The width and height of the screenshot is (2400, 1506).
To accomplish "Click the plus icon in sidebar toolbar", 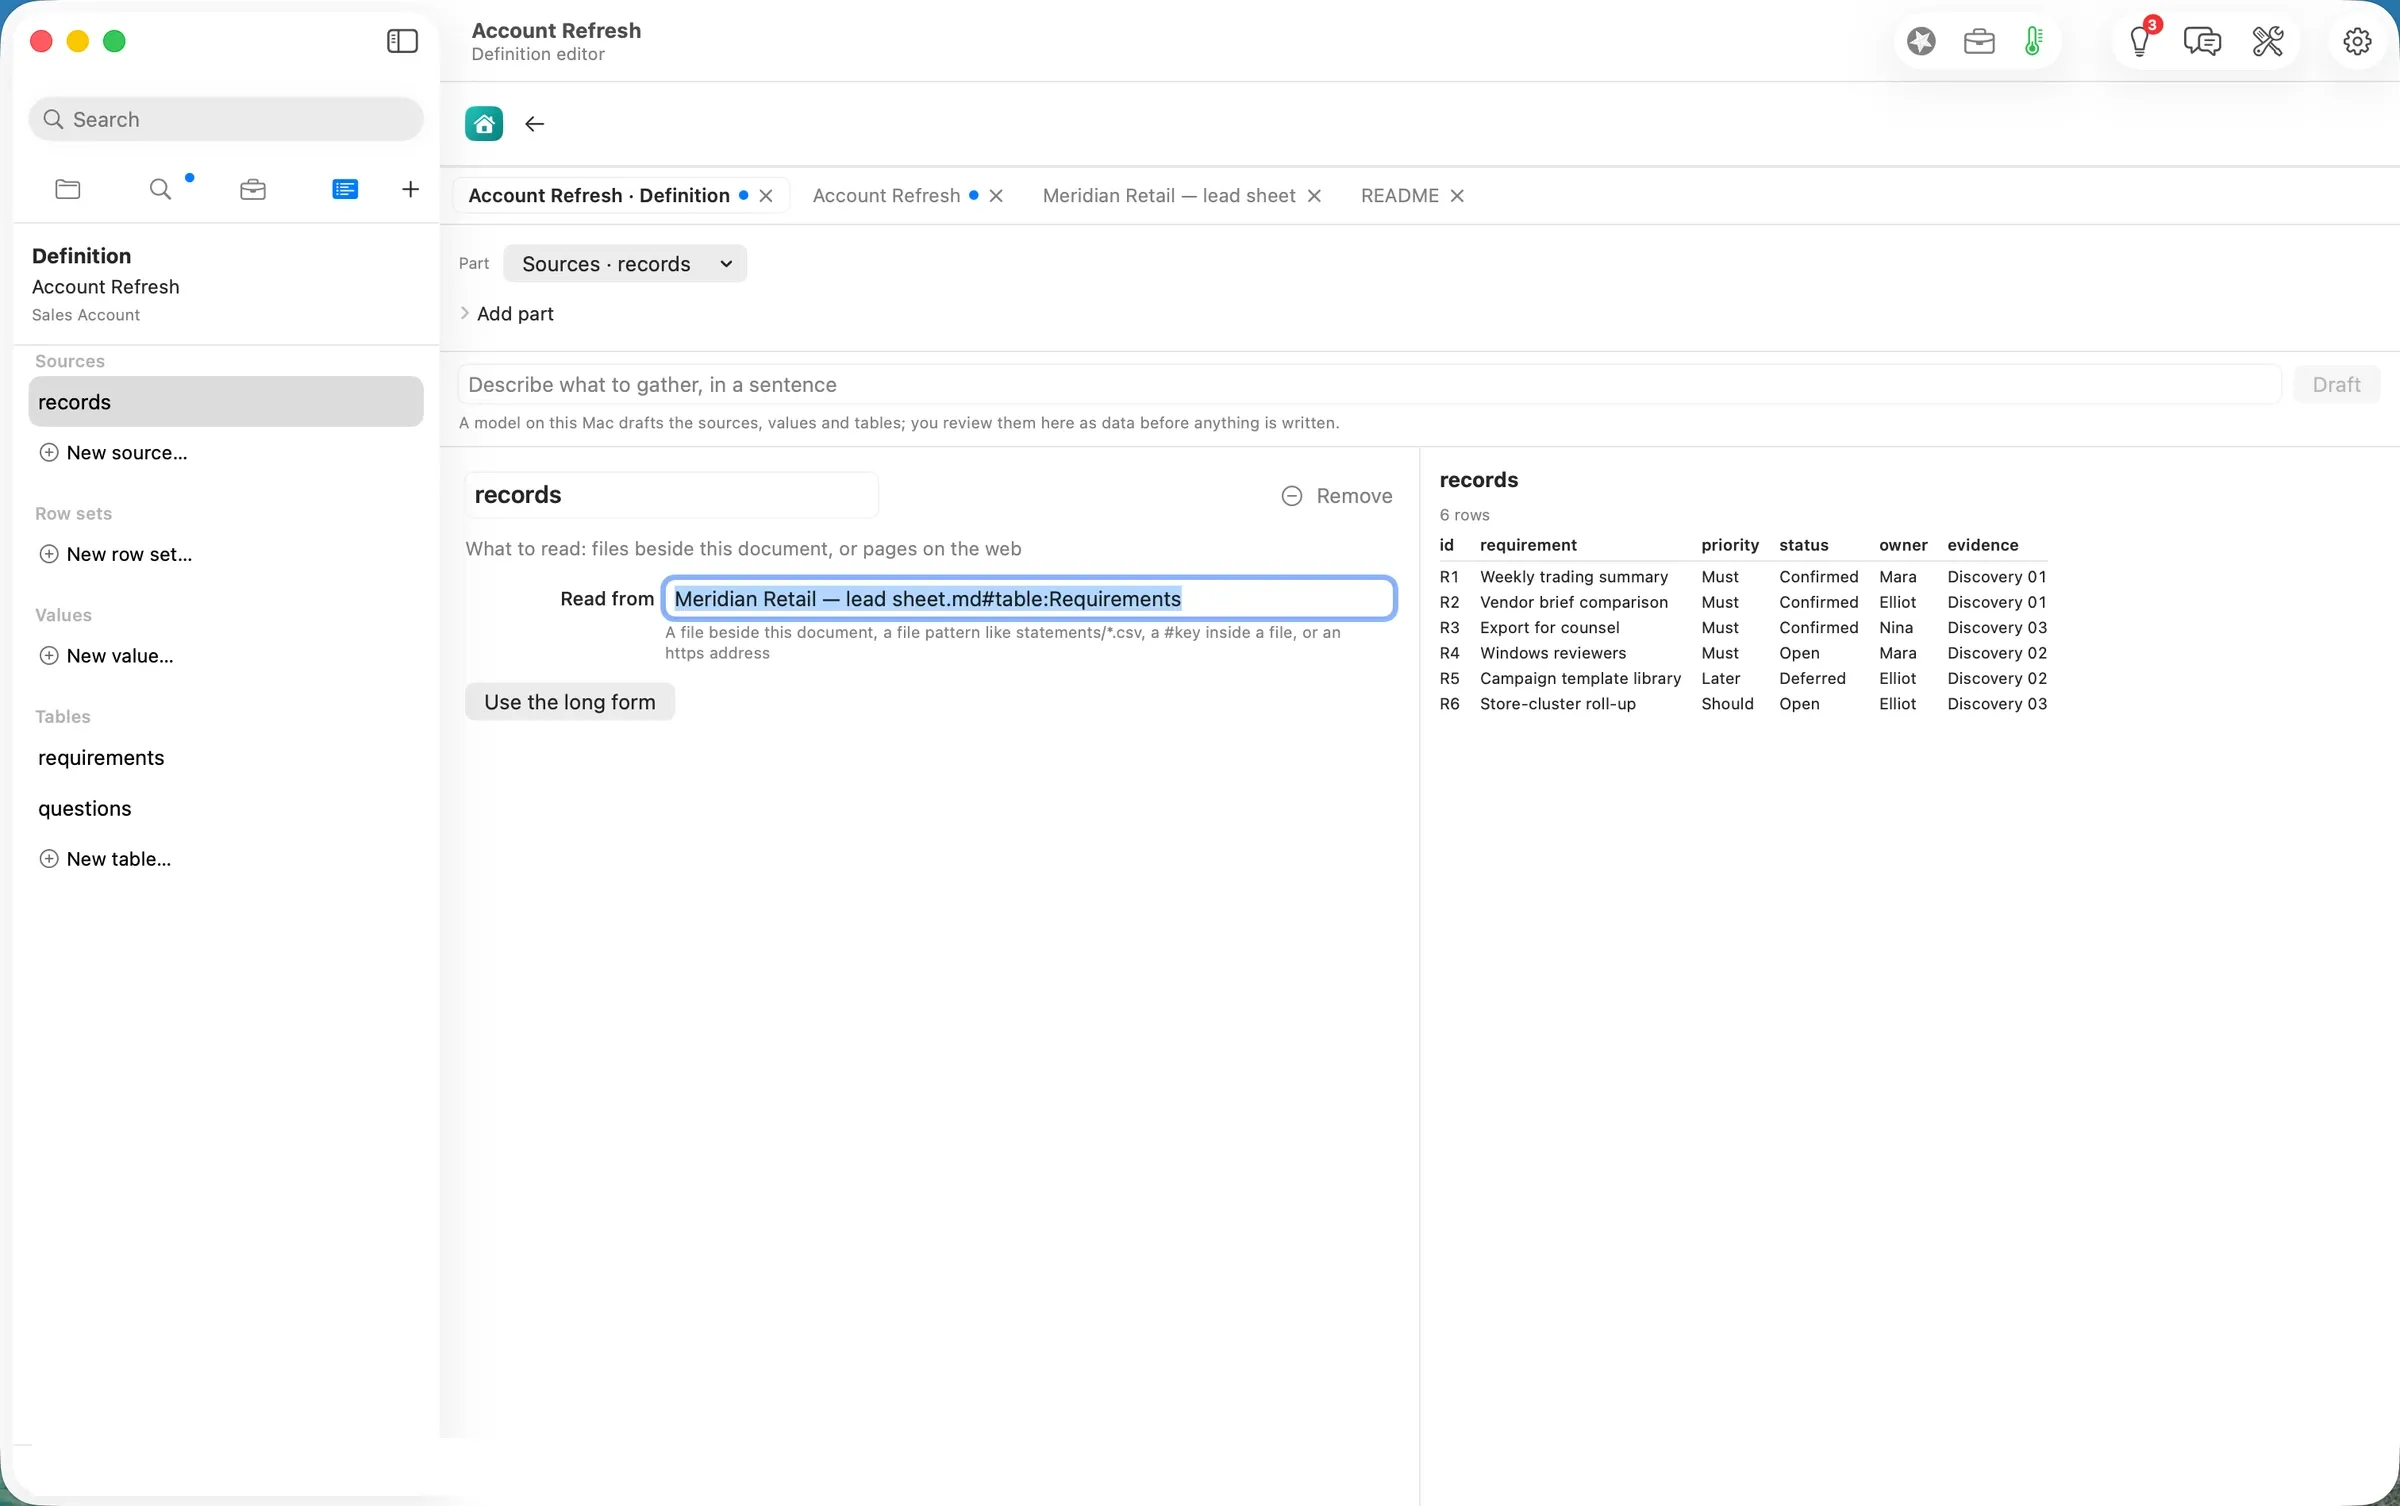I will click(x=410, y=189).
